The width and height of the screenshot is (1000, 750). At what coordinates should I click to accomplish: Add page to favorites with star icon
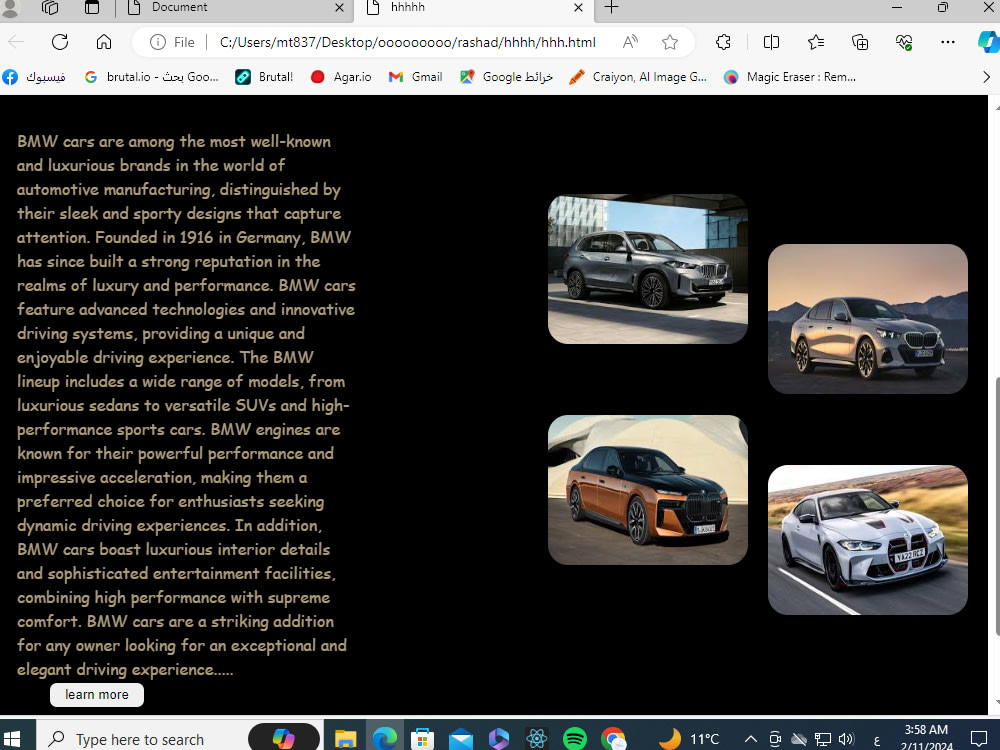pos(670,42)
